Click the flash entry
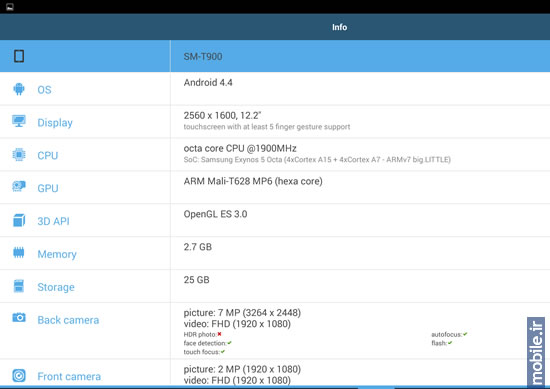550x389 pixels. 442,343
